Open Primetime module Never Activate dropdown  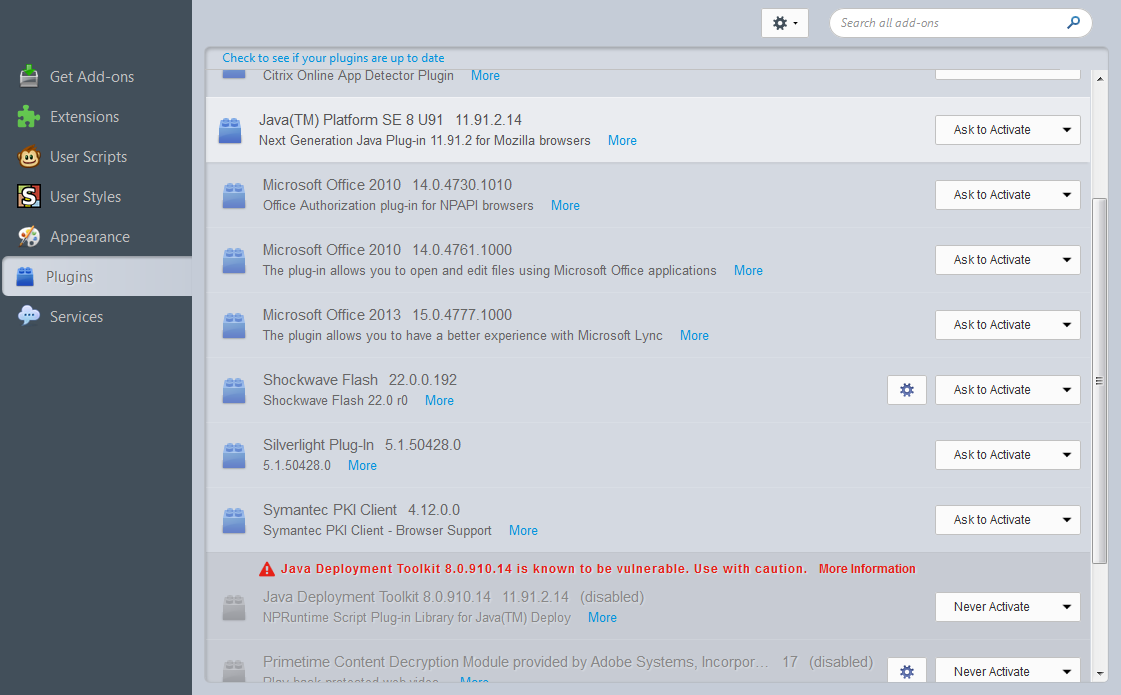pos(1007,671)
